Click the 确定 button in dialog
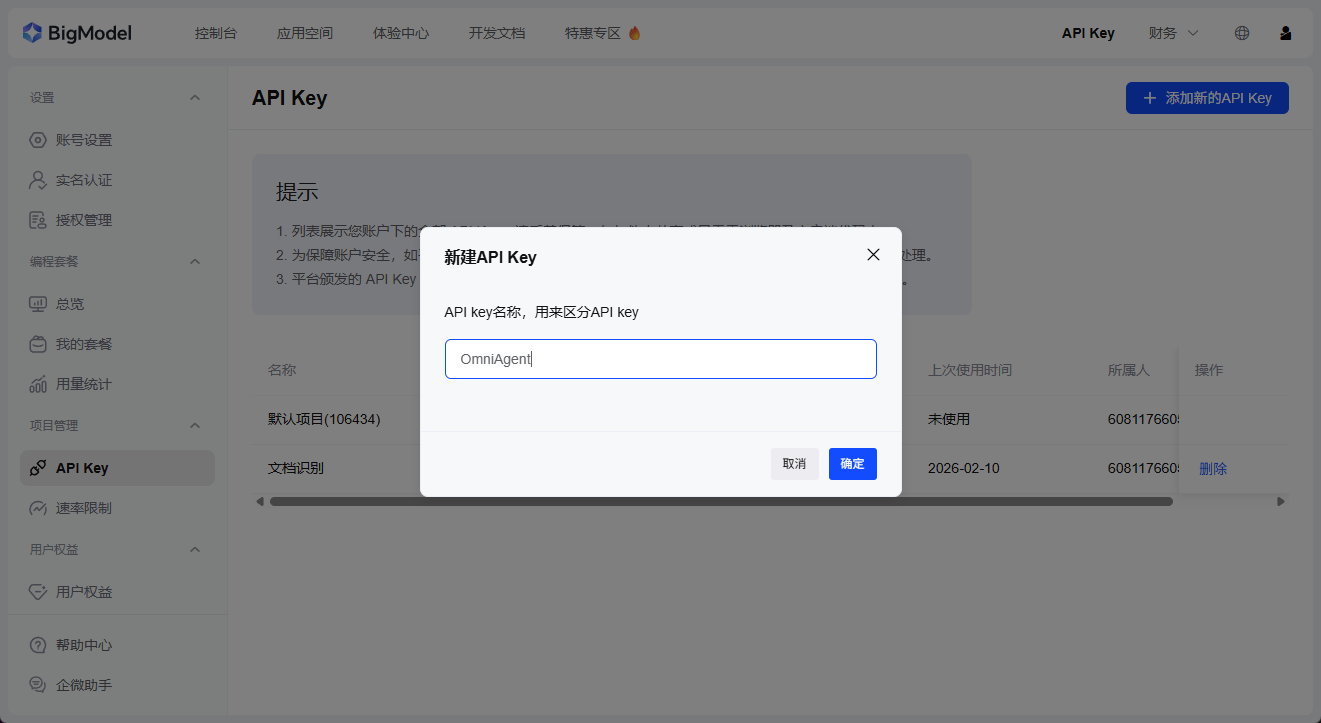The width and height of the screenshot is (1321, 723). click(852, 464)
